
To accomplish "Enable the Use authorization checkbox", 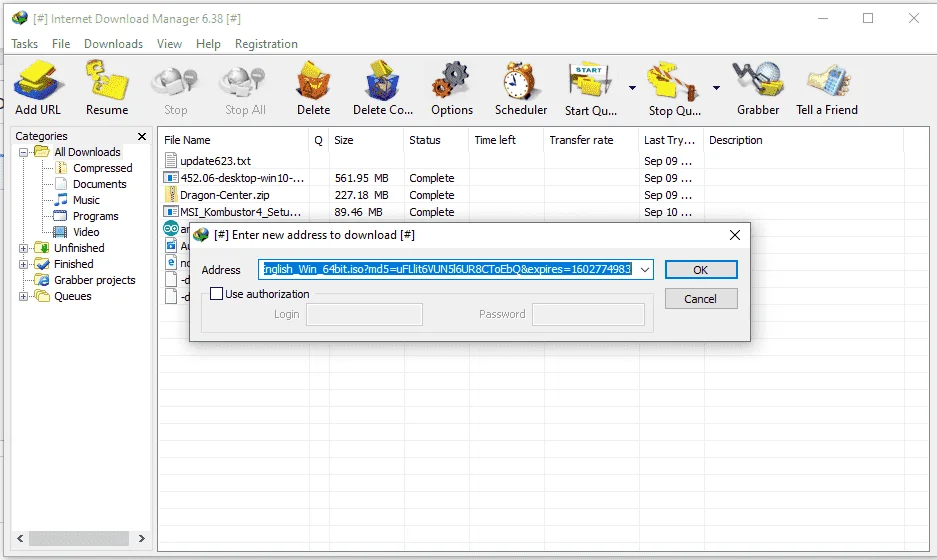I will tap(216, 293).
